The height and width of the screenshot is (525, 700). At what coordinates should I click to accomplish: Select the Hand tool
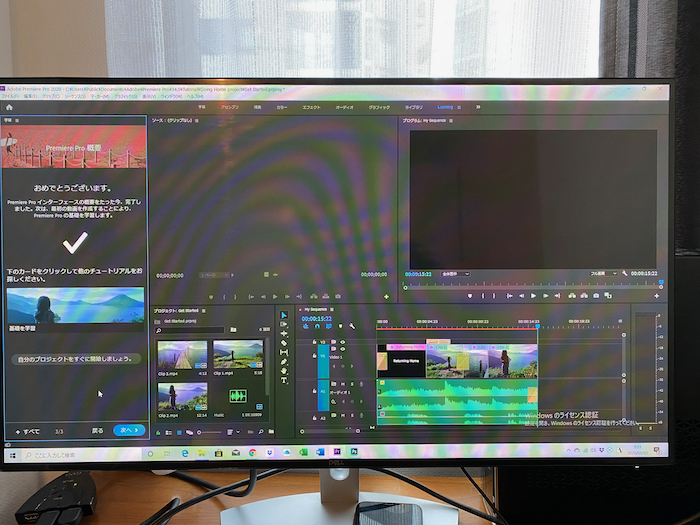point(283,371)
